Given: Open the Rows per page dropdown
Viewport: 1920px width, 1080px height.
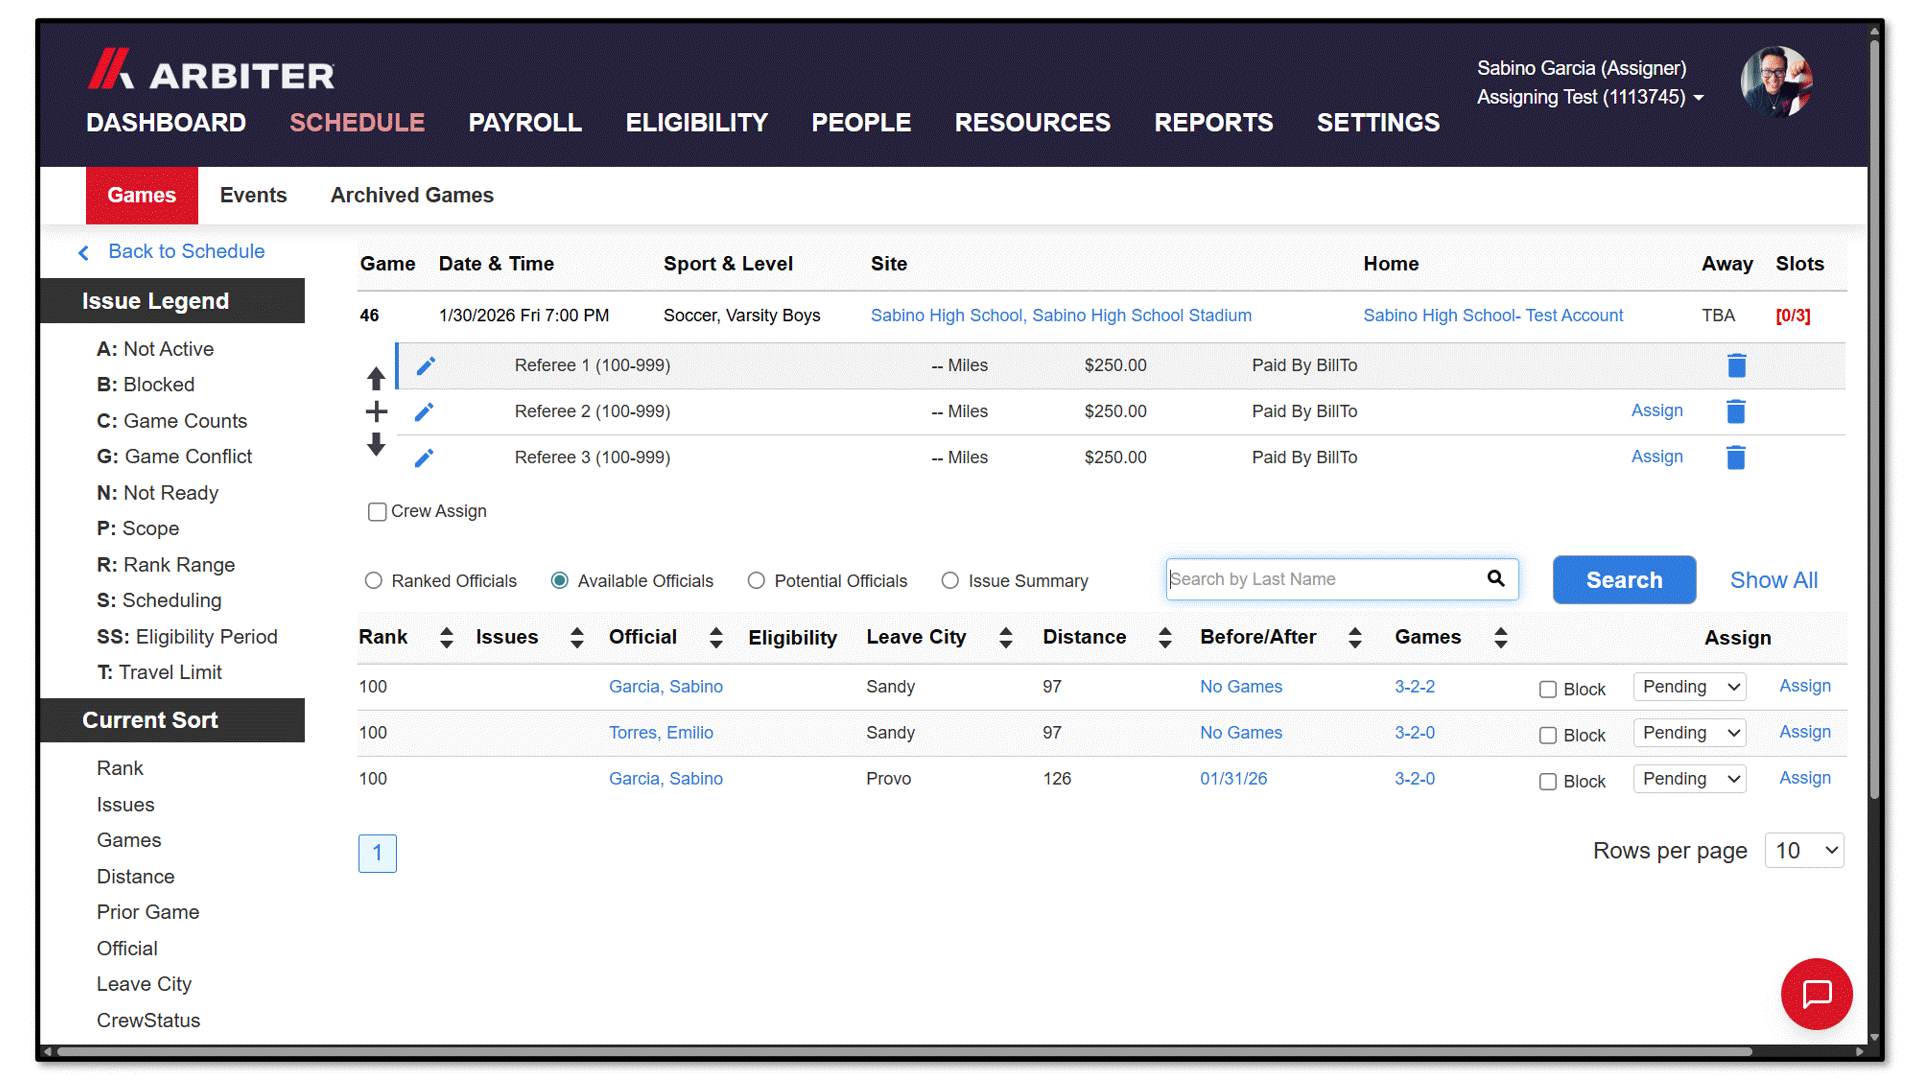Looking at the screenshot, I should pos(1805,851).
